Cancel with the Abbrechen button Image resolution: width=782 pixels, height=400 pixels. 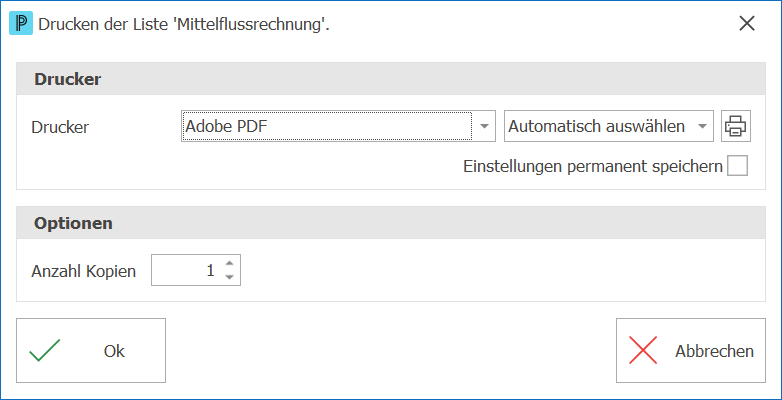tap(691, 351)
